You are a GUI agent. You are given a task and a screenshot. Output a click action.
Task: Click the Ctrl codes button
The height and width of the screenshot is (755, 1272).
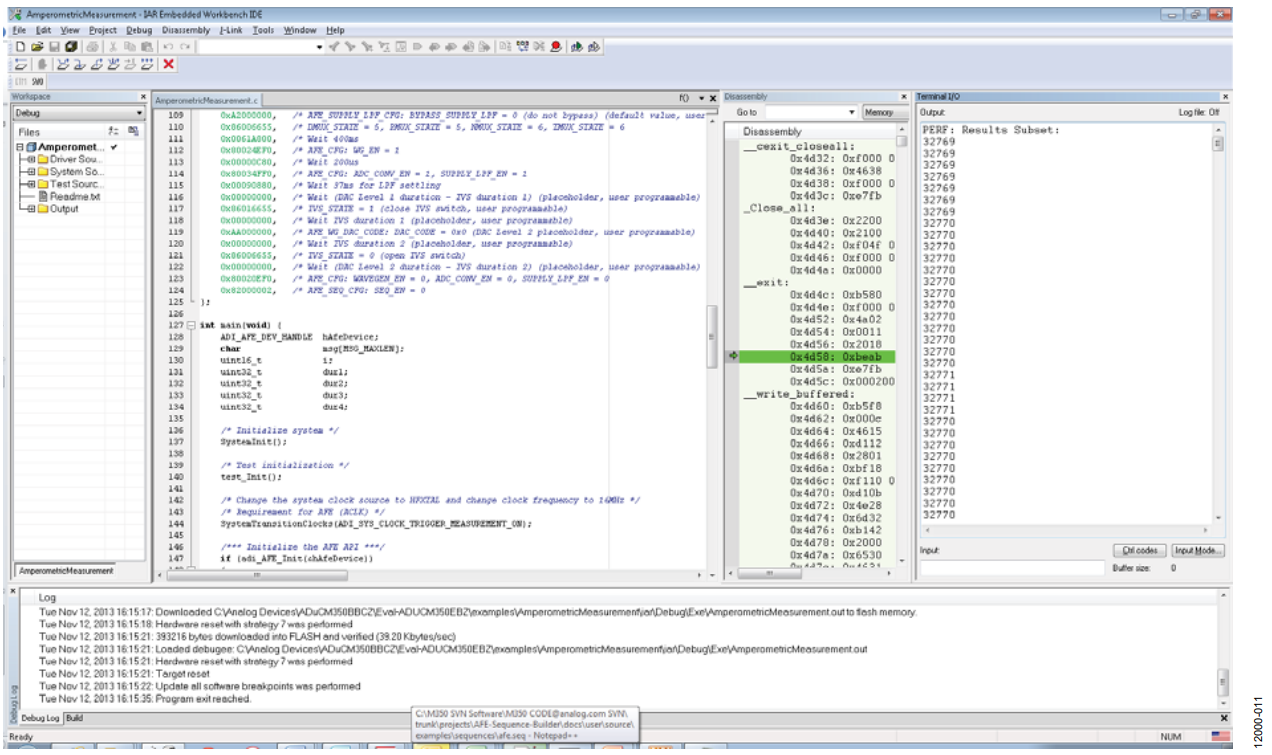pos(1139,551)
